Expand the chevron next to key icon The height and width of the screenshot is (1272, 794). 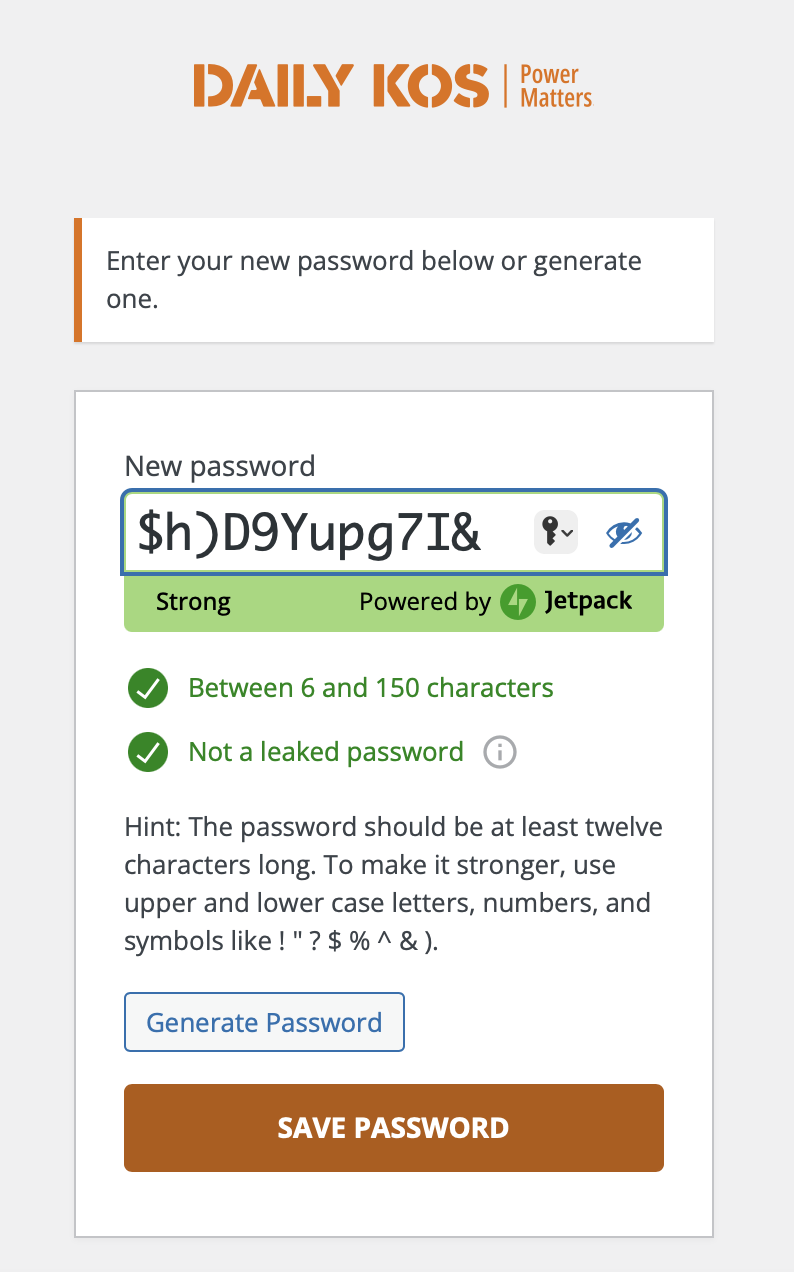point(568,533)
